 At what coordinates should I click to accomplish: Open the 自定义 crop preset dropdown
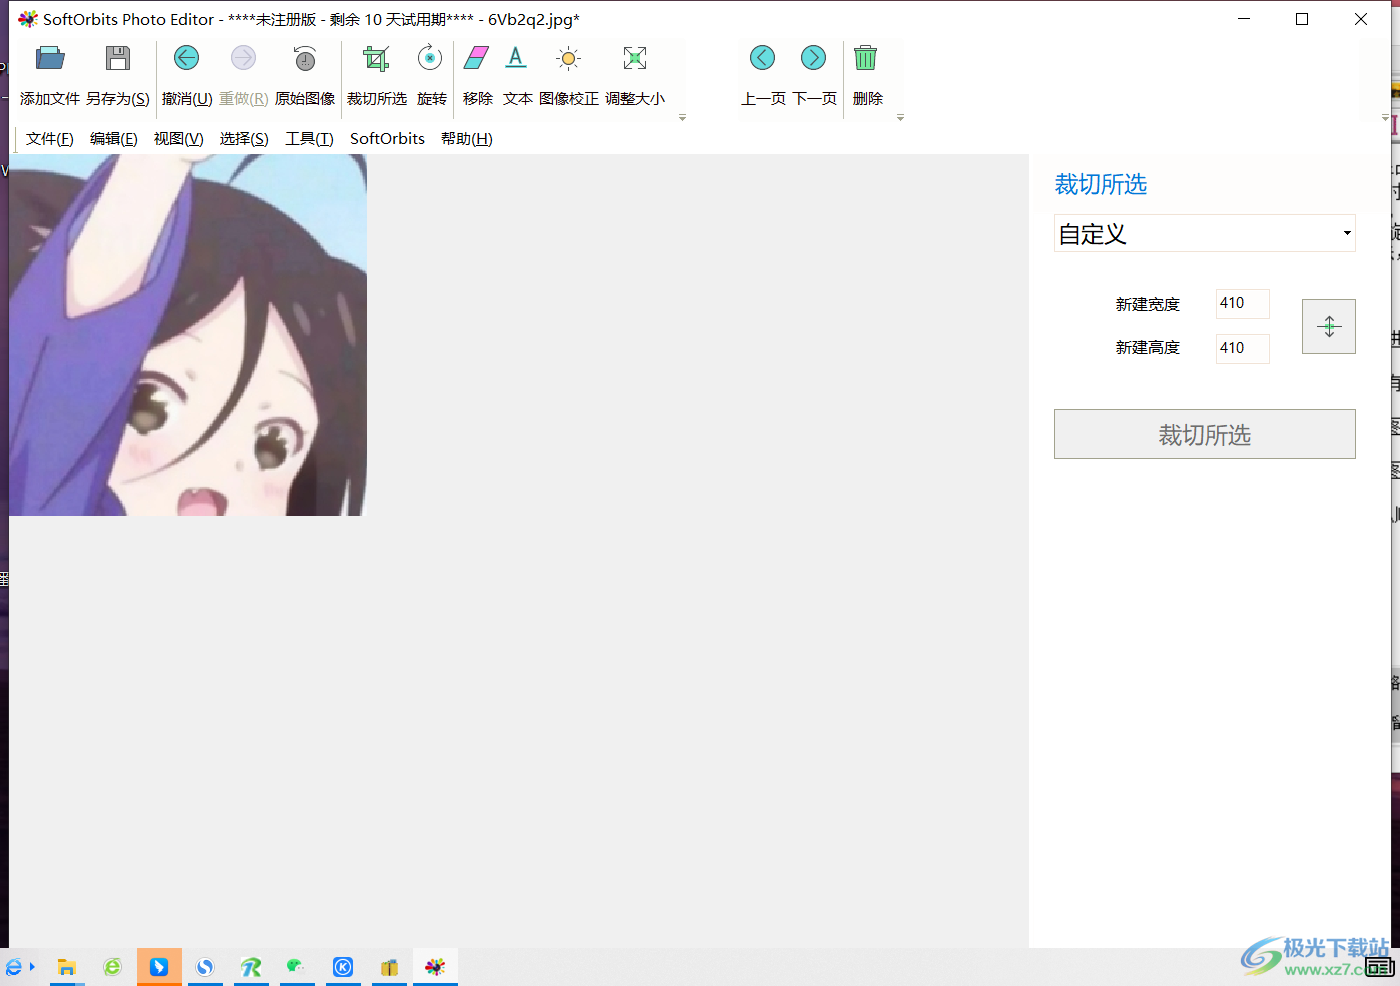(1205, 233)
